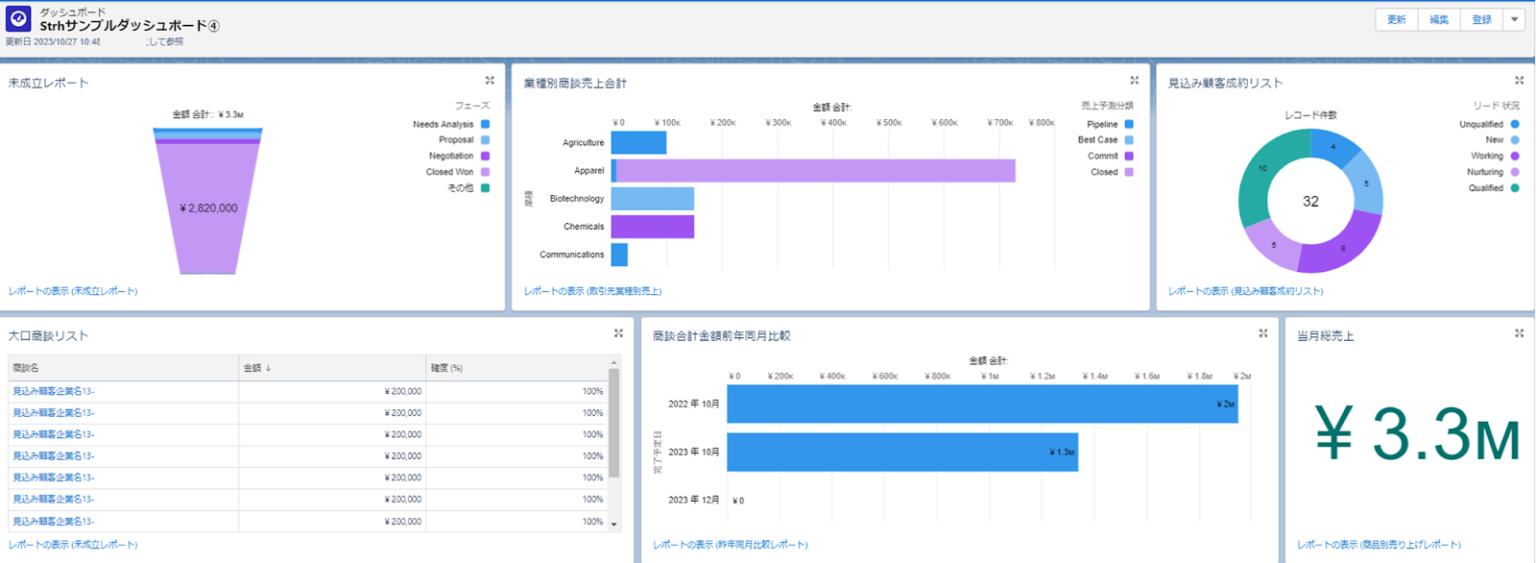Click the dashboard app icon in header
1536x563 pixels.
click(x=19, y=19)
